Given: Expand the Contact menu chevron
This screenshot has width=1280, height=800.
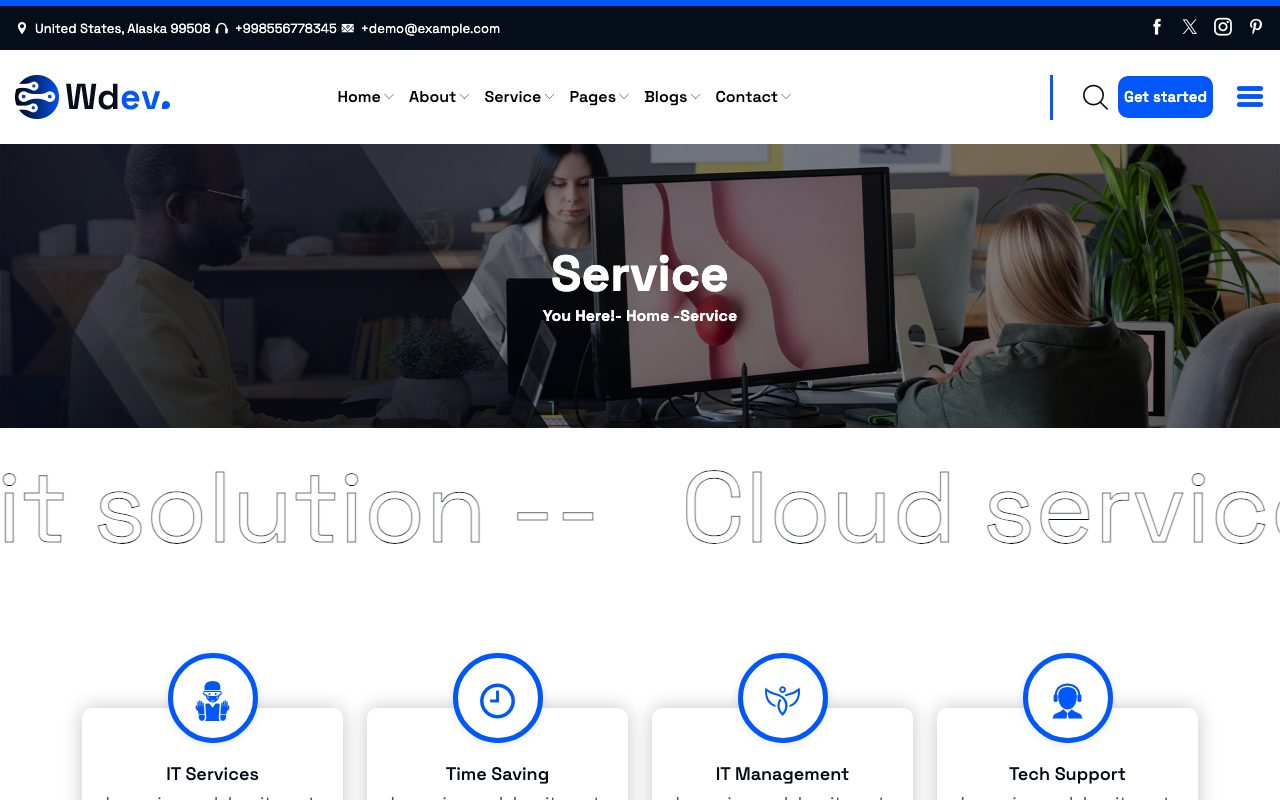Looking at the screenshot, I should click(x=786, y=97).
